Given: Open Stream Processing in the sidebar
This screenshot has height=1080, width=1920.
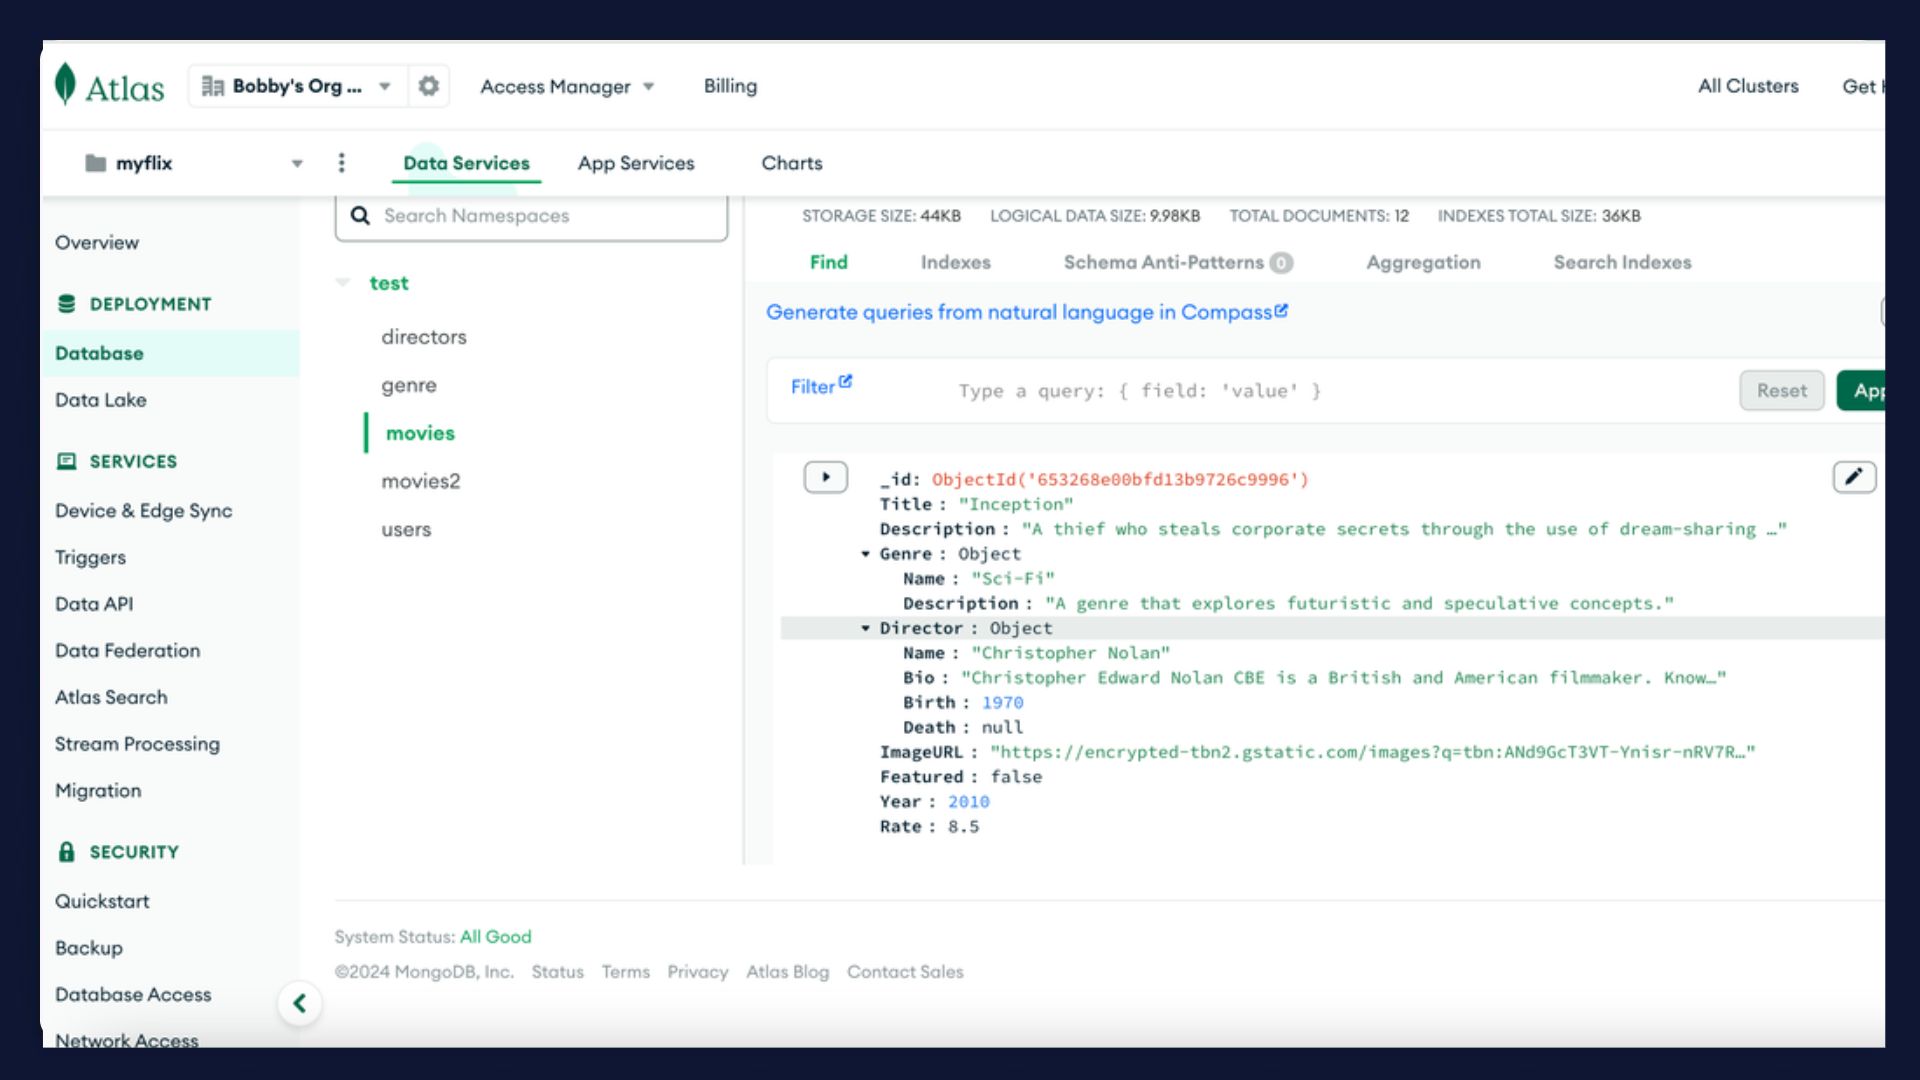Looking at the screenshot, I should [138, 744].
